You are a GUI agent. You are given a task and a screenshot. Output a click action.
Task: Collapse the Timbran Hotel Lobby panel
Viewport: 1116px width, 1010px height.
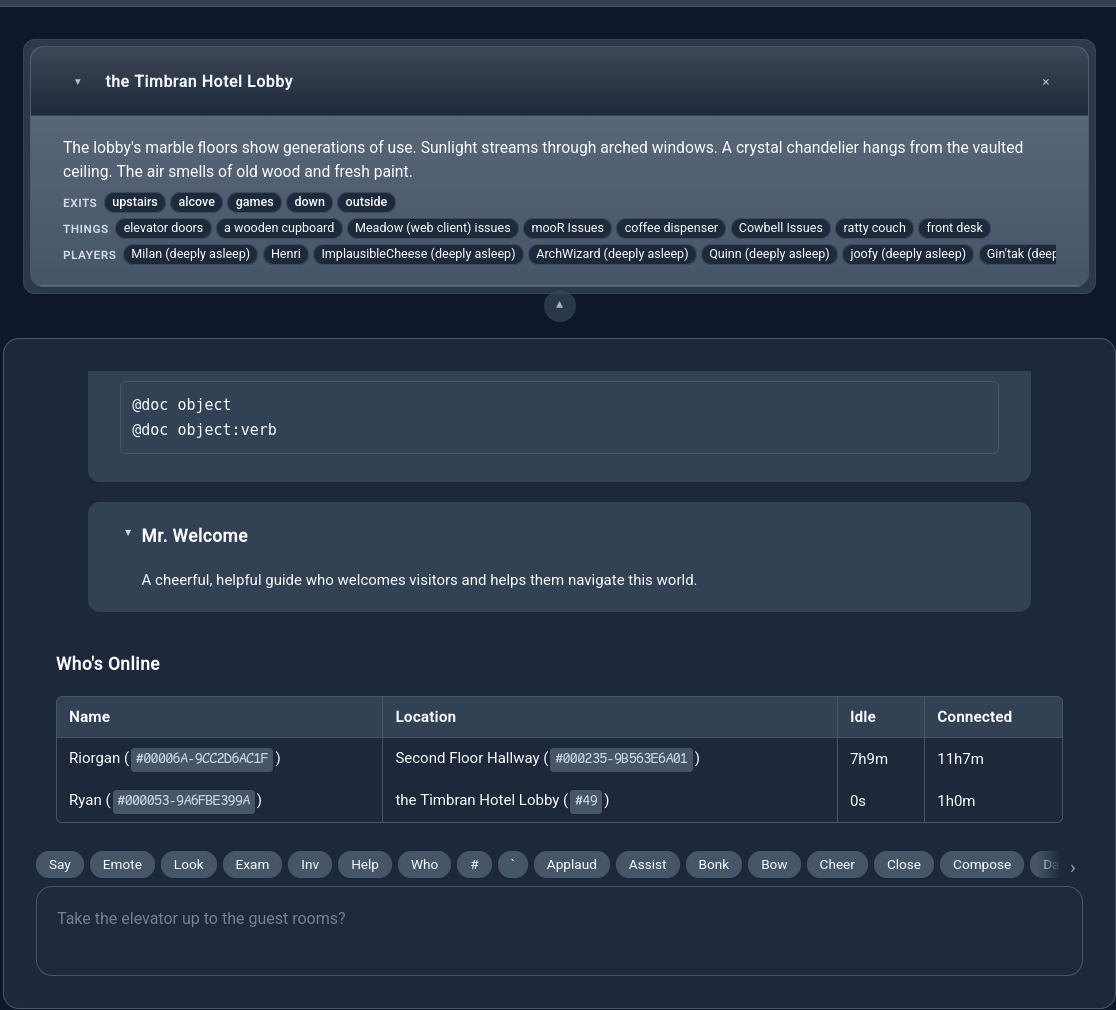(x=78, y=82)
